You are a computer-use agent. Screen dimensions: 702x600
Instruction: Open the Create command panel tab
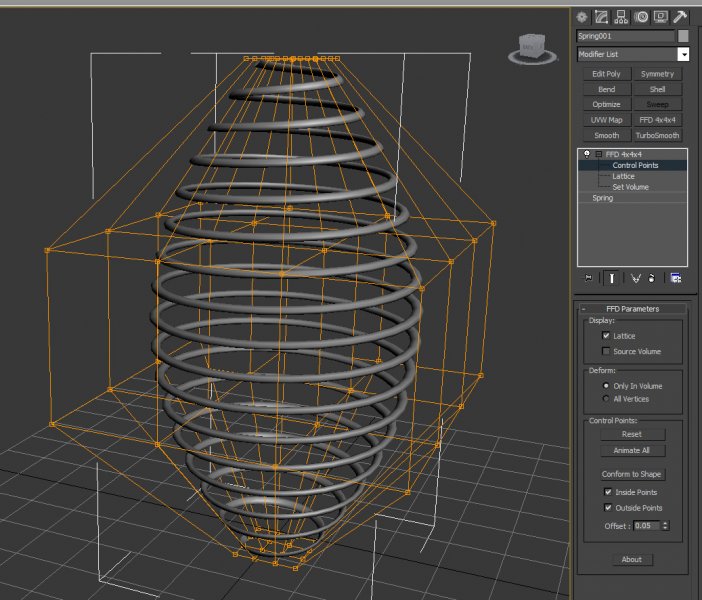[x=582, y=17]
